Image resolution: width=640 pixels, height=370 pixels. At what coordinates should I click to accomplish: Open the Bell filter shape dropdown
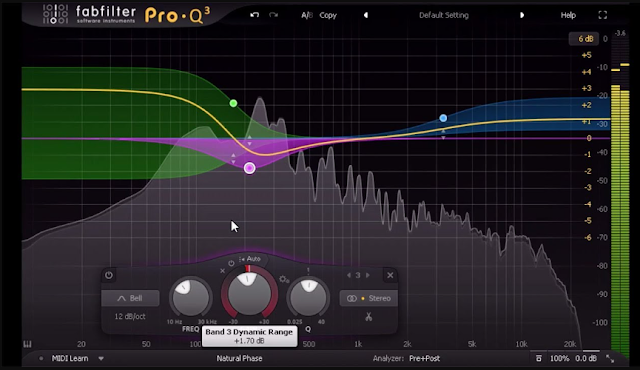tap(130, 298)
